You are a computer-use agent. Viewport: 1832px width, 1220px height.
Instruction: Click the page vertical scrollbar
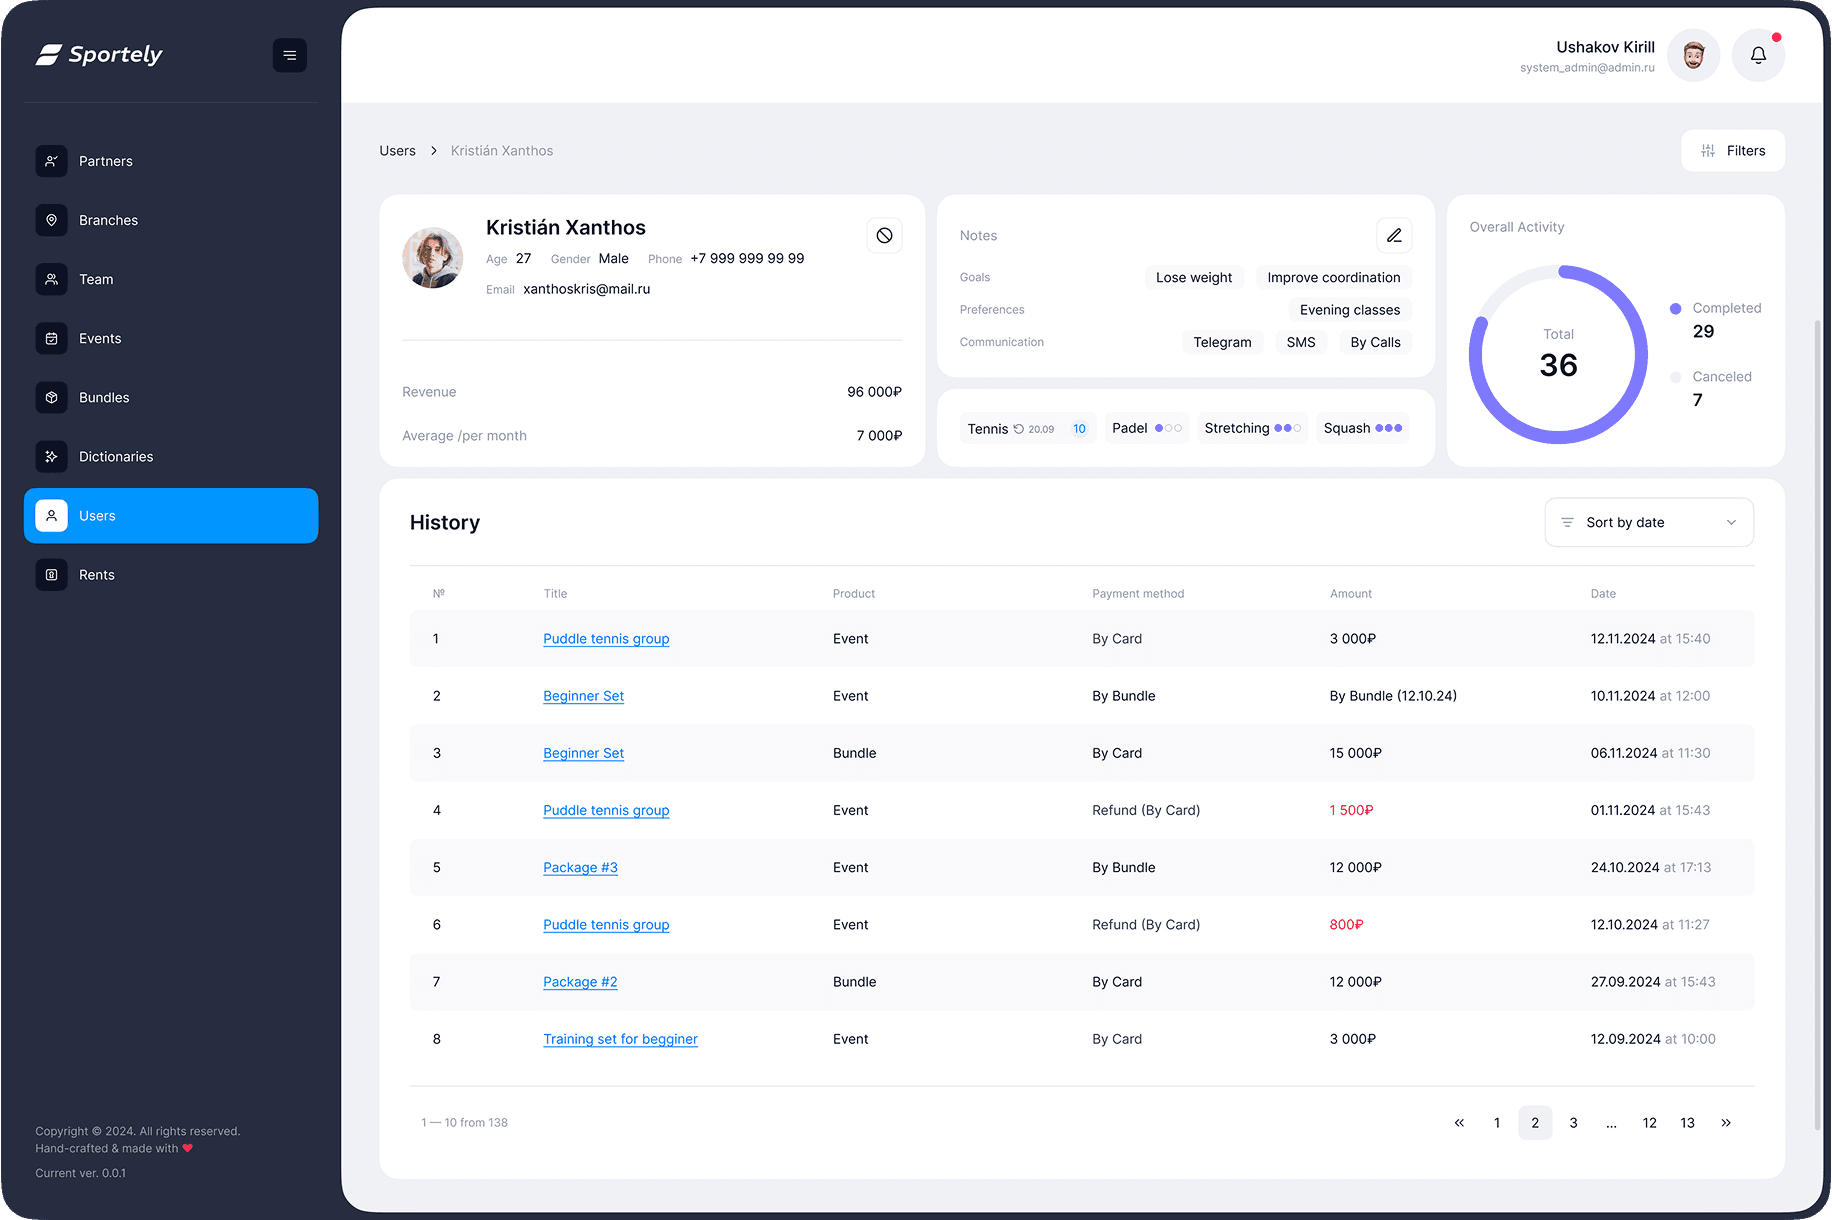[1817, 725]
